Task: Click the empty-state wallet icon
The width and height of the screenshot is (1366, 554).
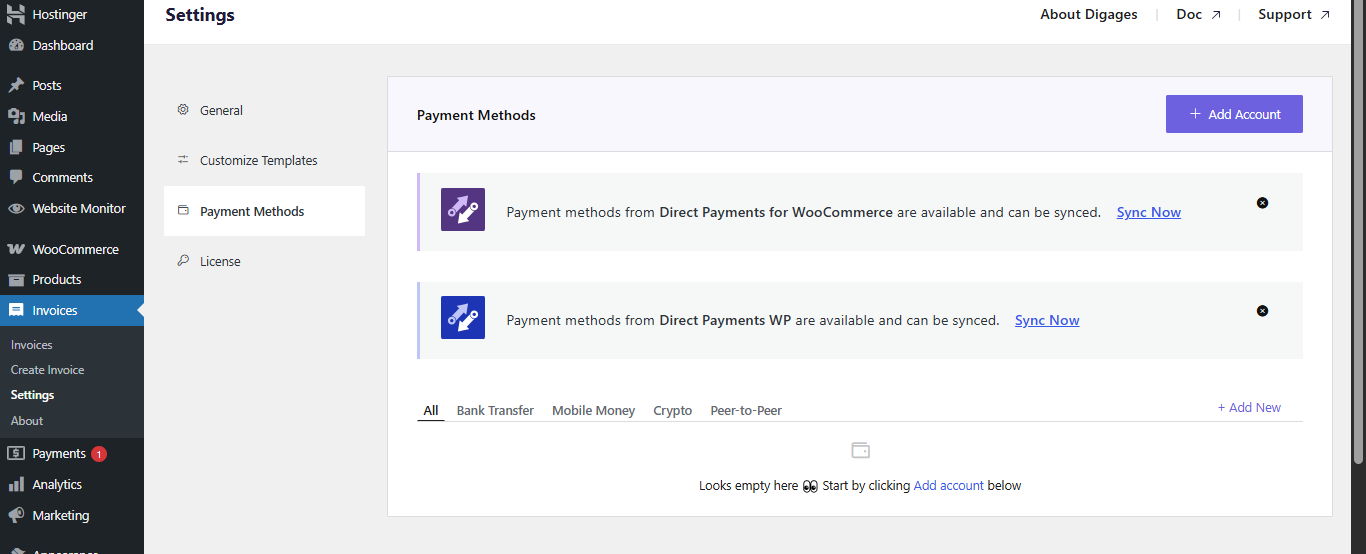Action: click(x=860, y=450)
